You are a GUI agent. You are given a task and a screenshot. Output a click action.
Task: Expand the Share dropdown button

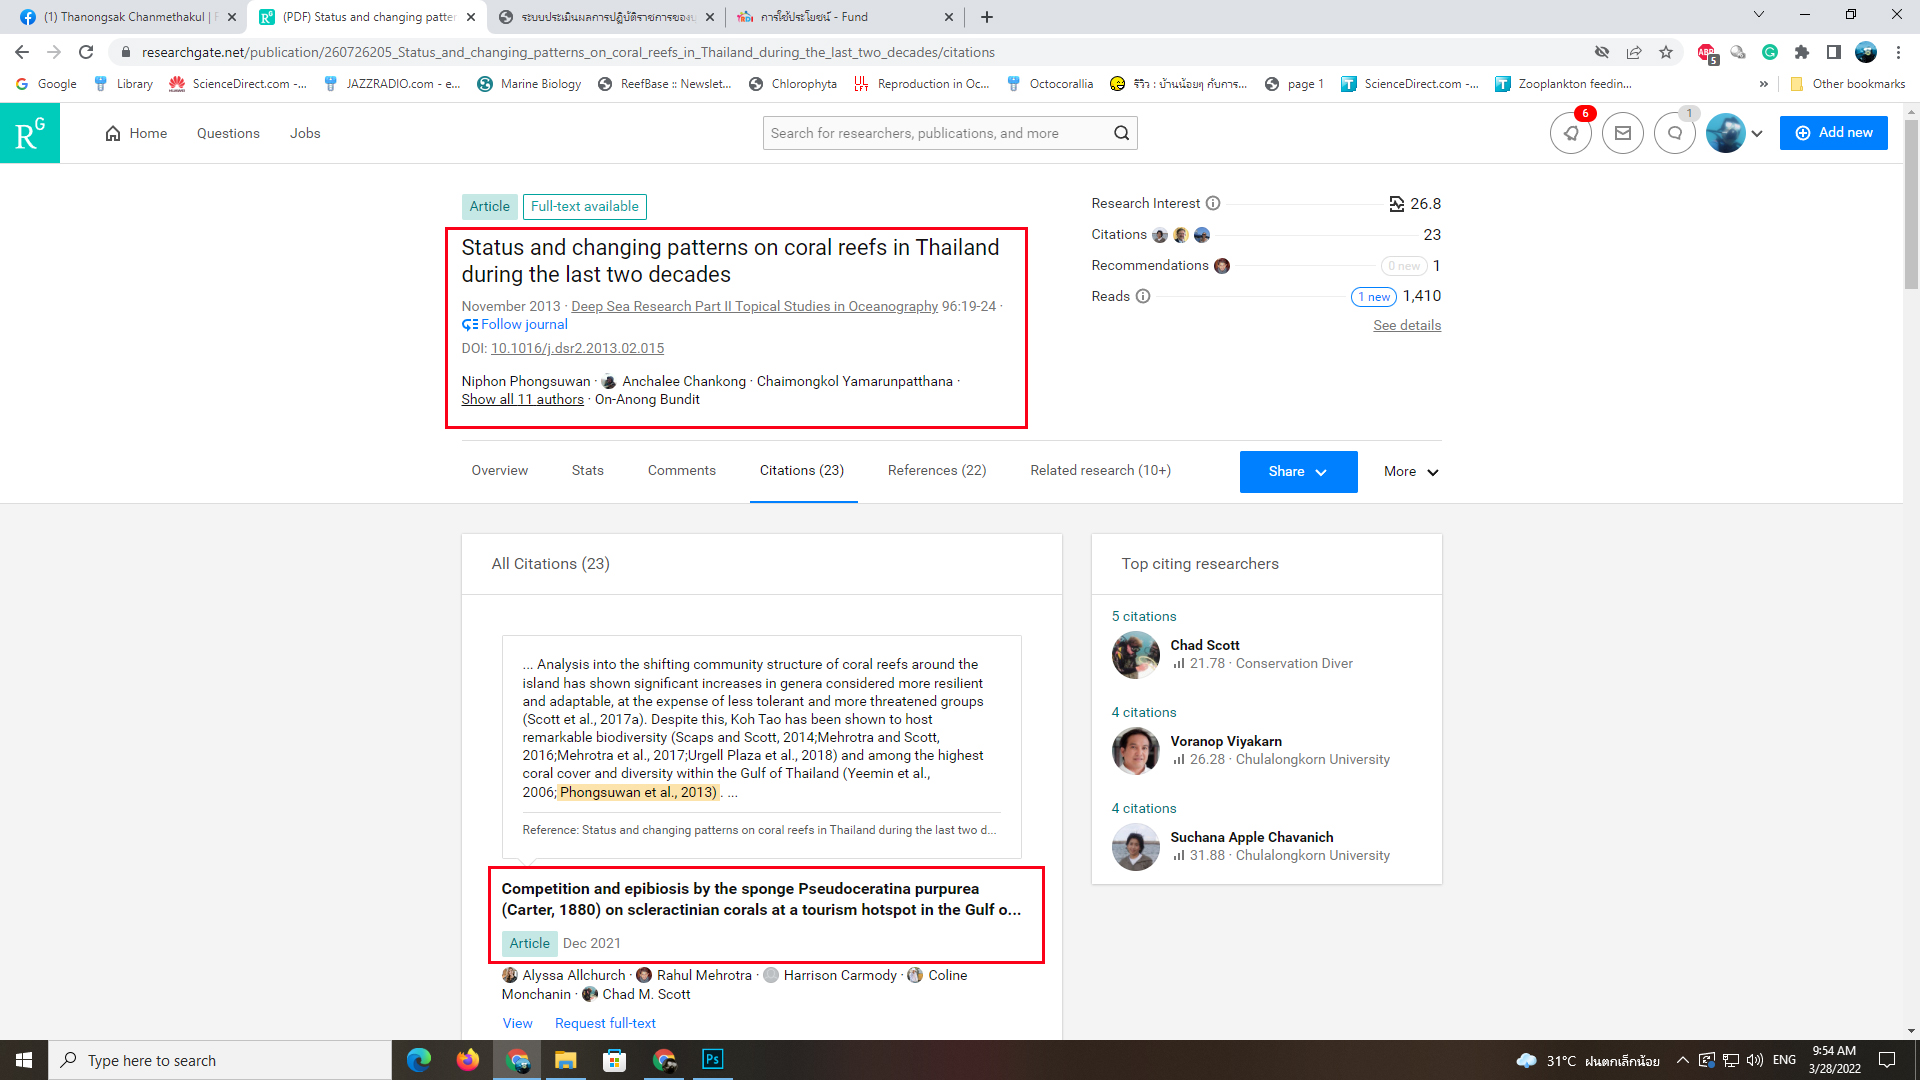click(1298, 471)
